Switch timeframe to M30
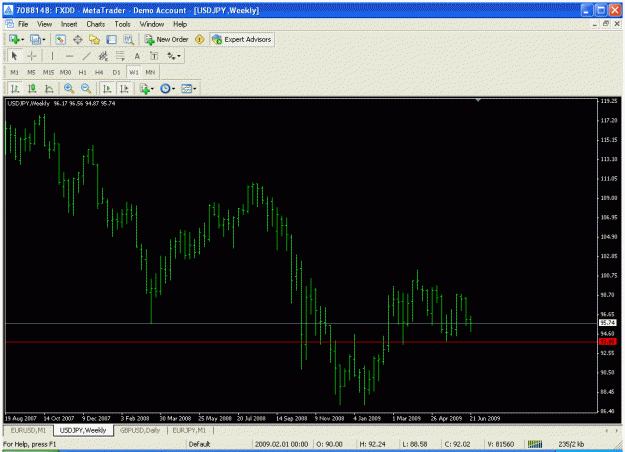Viewport: 625px width, 452px height. coord(65,72)
